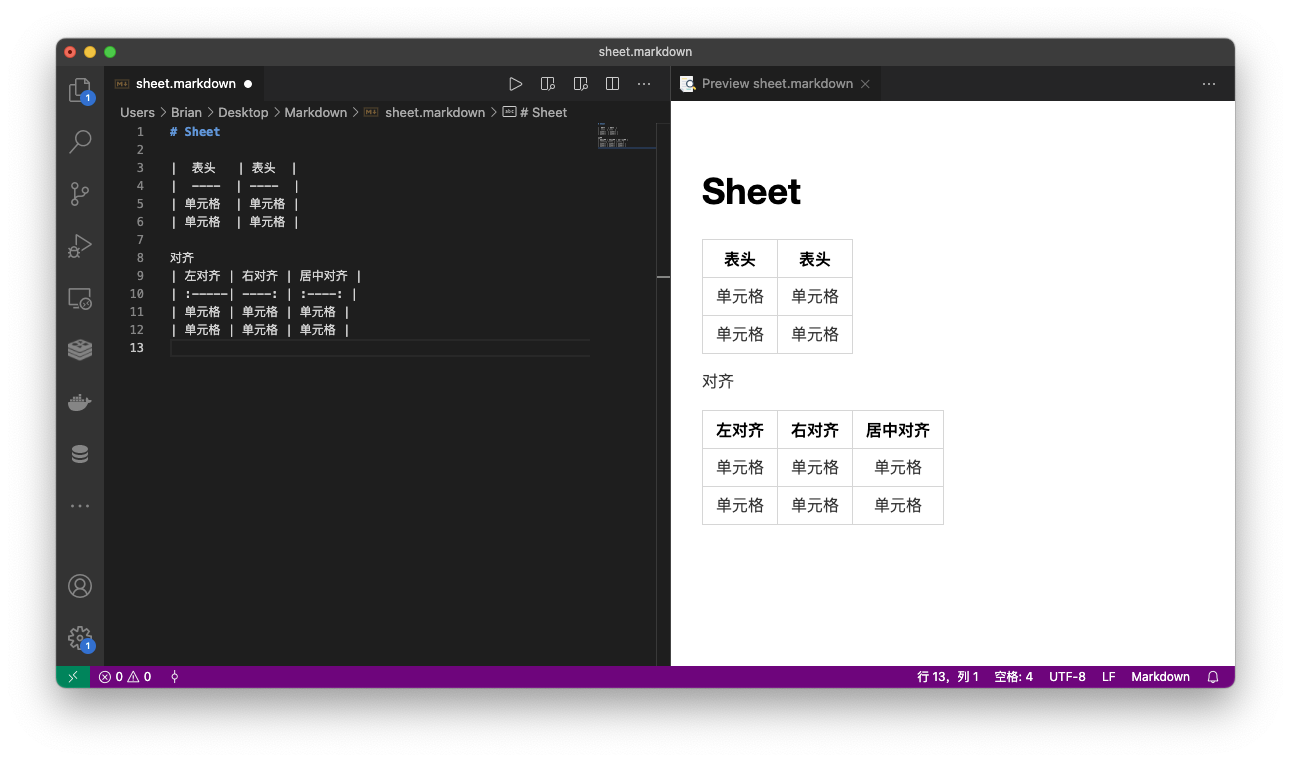Click the "Sheet" heading in the preview

click(x=751, y=191)
